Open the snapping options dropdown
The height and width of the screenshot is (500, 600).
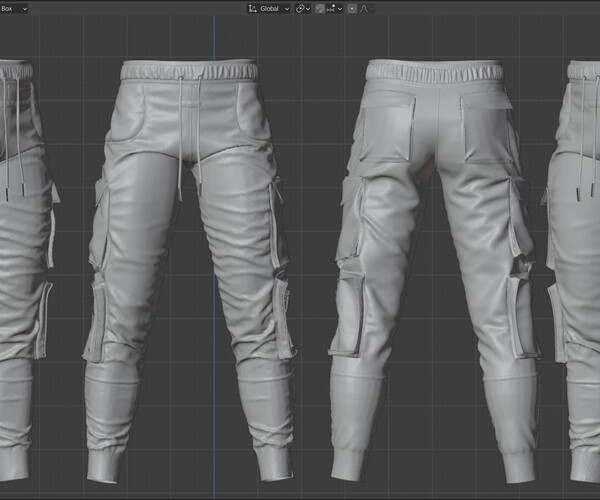pyautogui.click(x=334, y=8)
